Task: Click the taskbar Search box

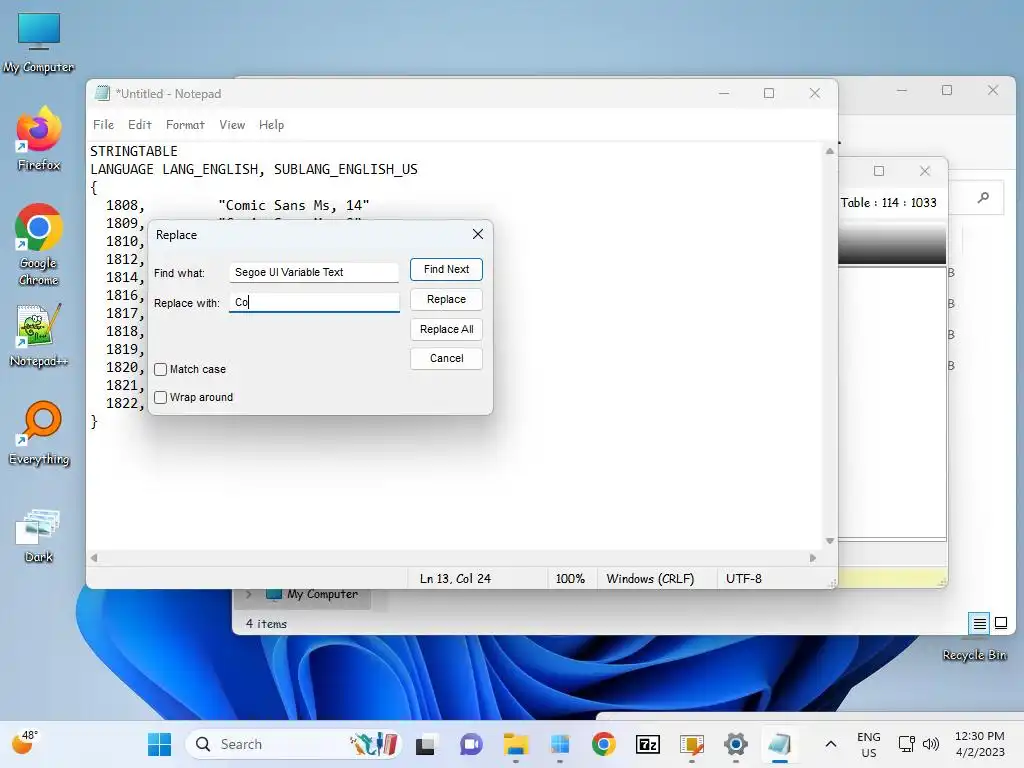Action: pyautogui.click(x=294, y=744)
